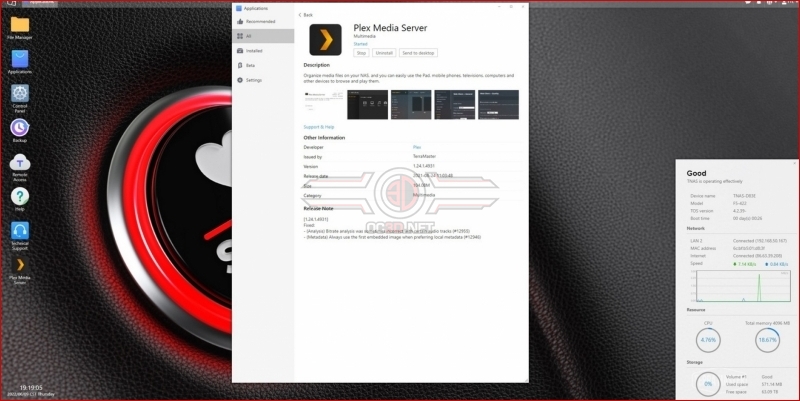Click the 'Other Information' heading
The image size is (800, 401).
(324, 138)
